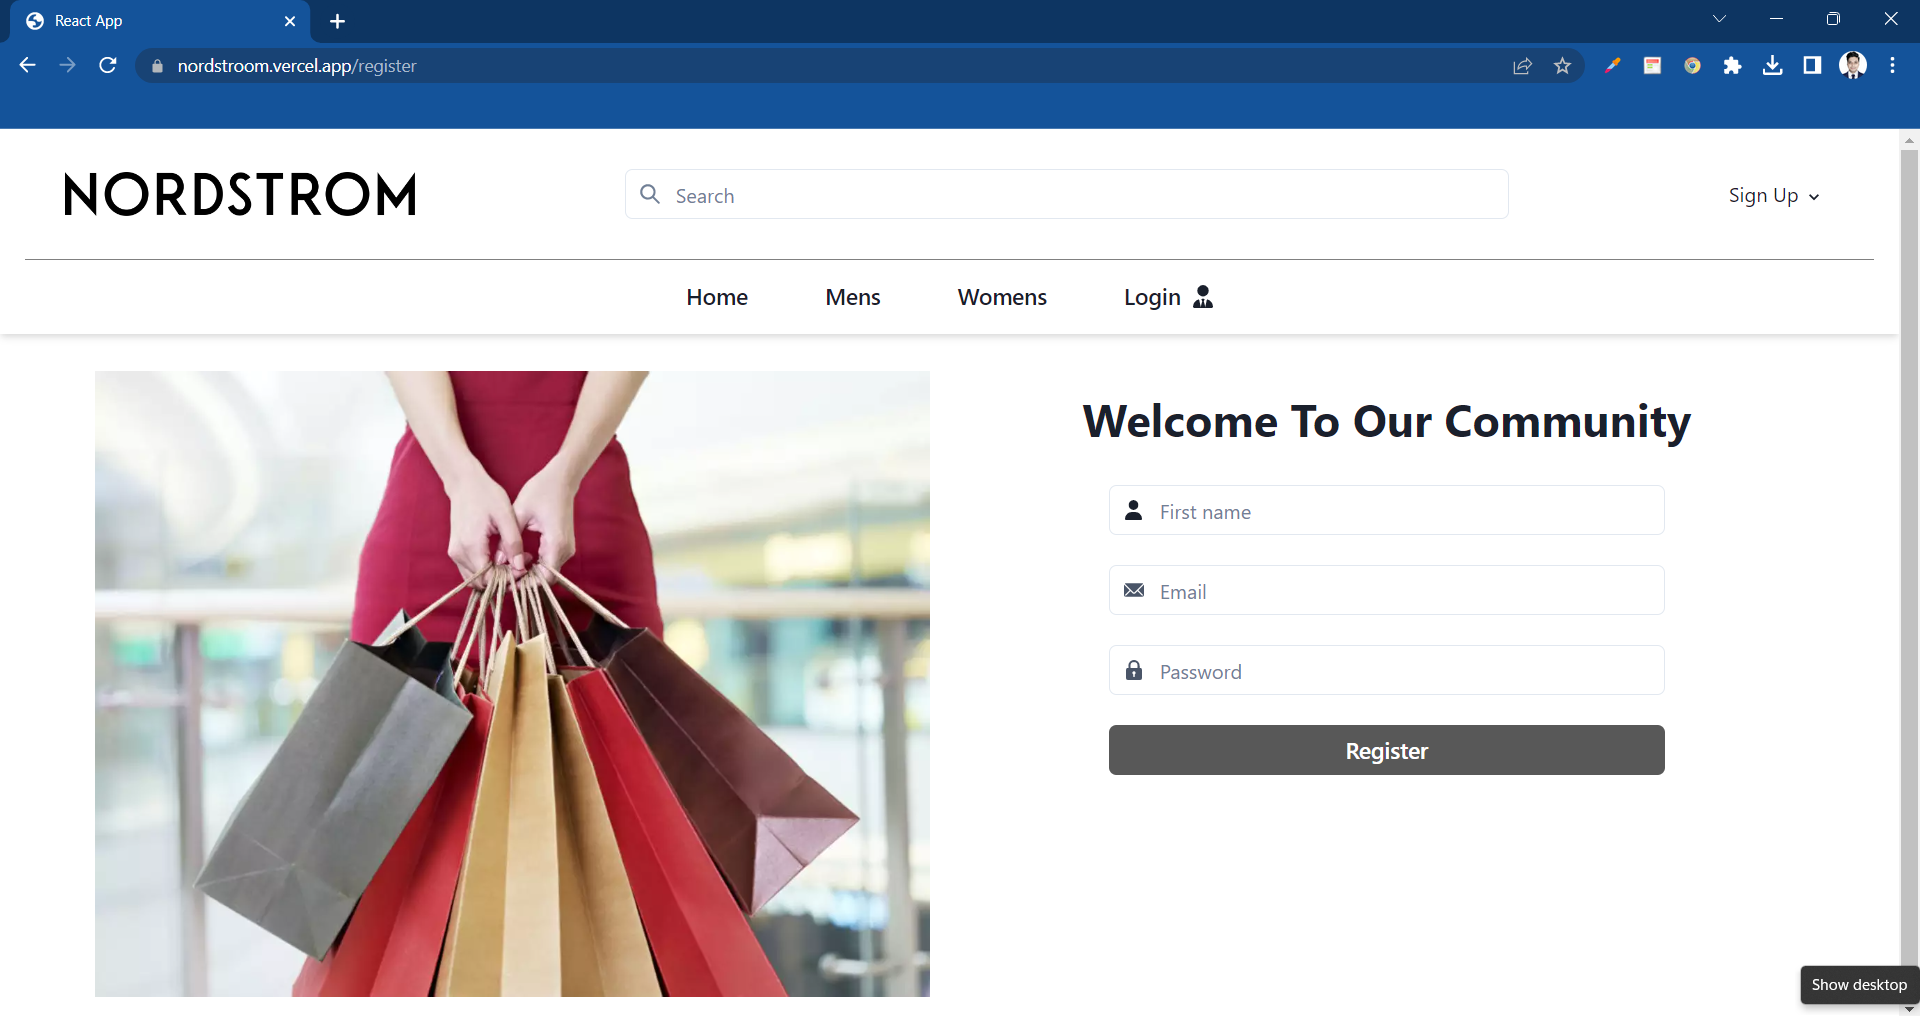1920x1016 pixels.
Task: Open the Mens section
Action: coord(853,297)
